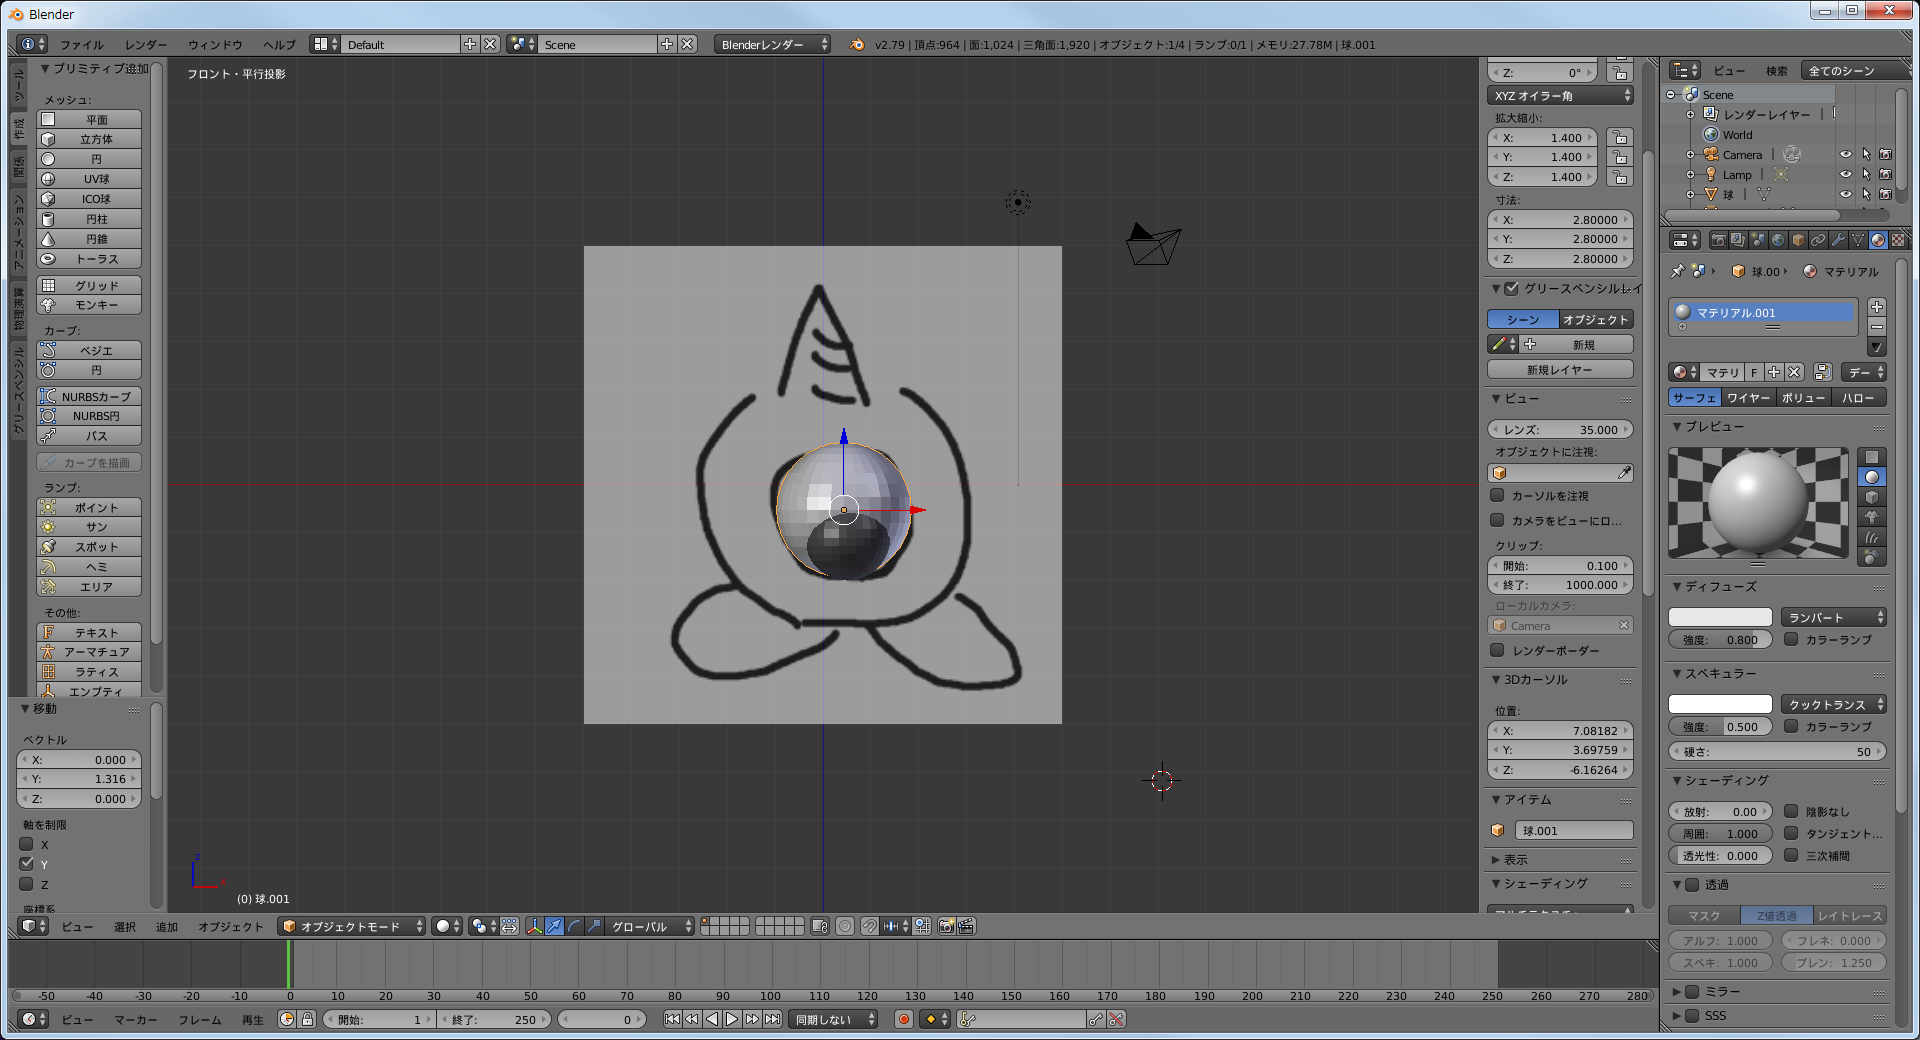1920x1040 pixels.
Task: Enable the Grease Pencil layers checkbox
Action: pyautogui.click(x=1512, y=289)
